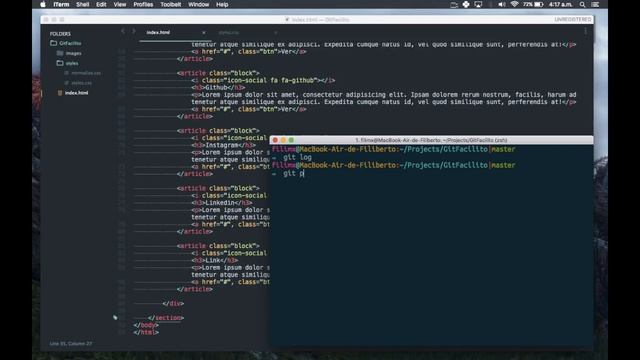640x360 pixels.
Task: Open the Help menu
Action: point(222,4)
